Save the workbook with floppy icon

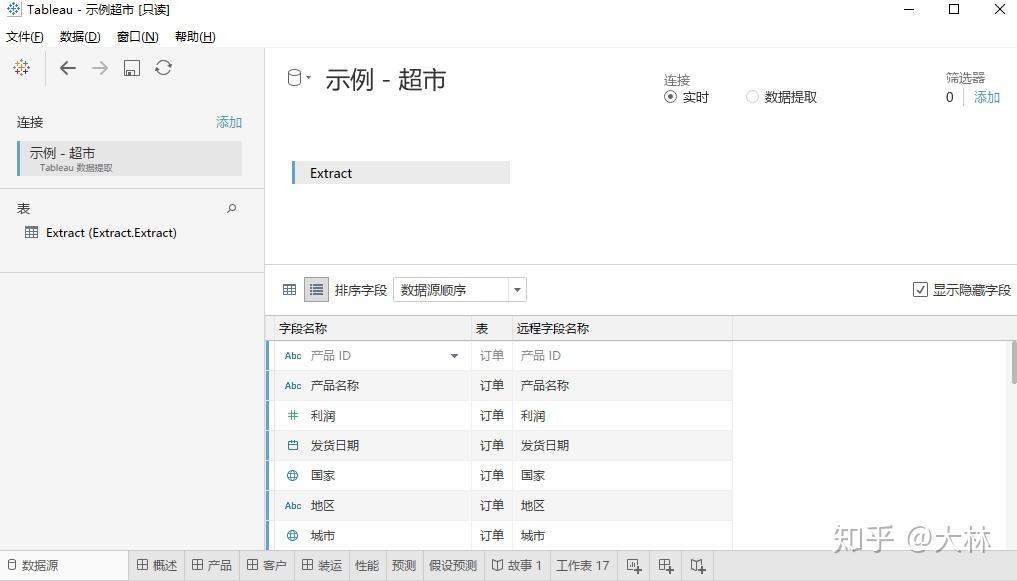click(x=132, y=68)
